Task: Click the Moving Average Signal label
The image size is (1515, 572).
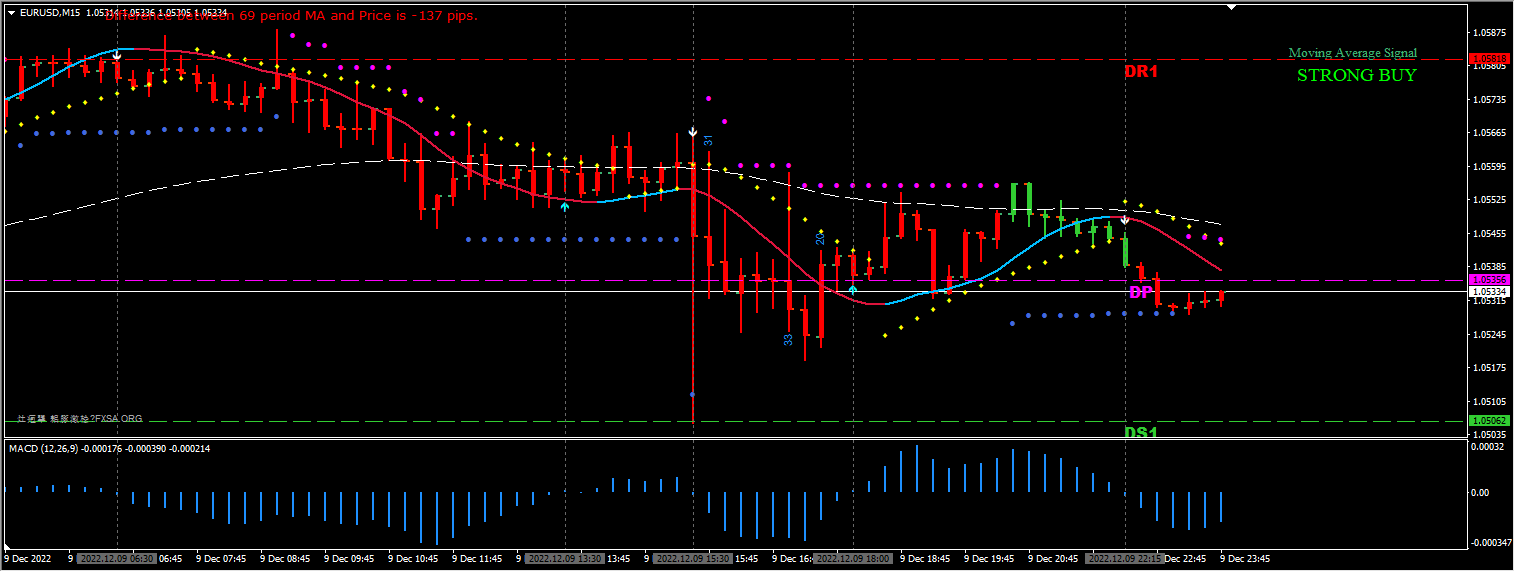Action: coord(1352,53)
